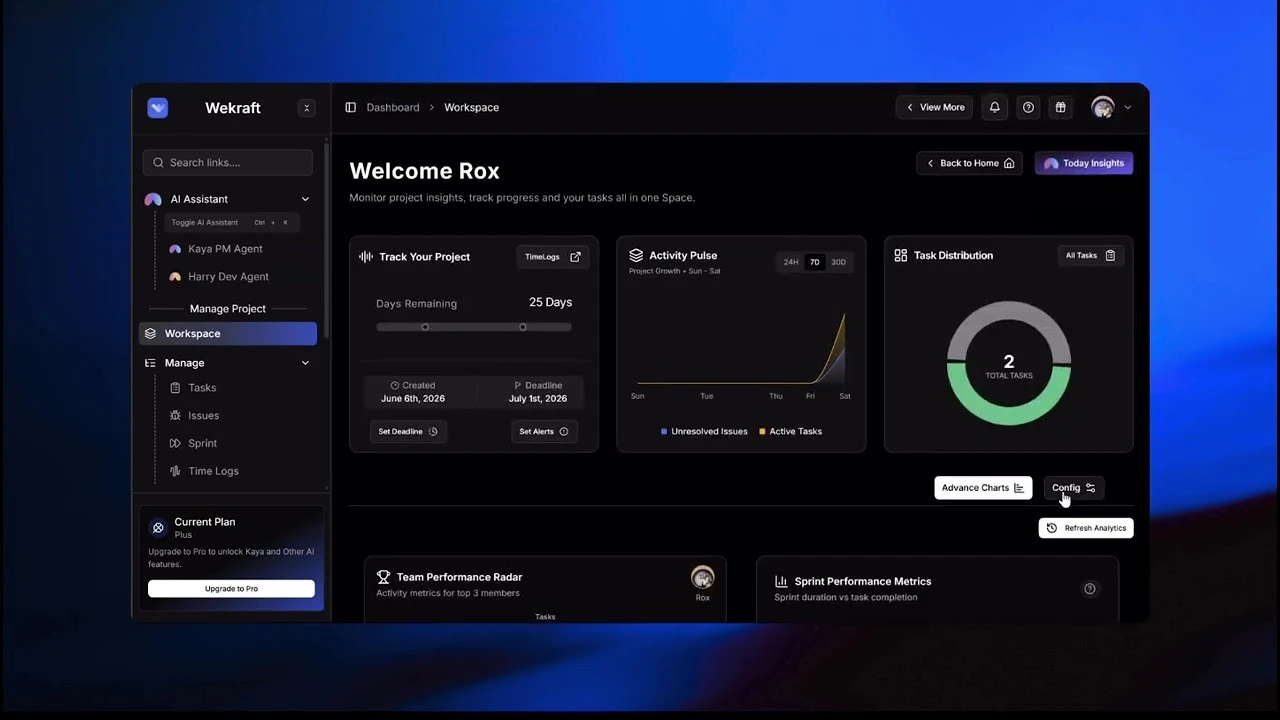Click the Task Distribution donut chart
The width and height of the screenshot is (1280, 720).
click(x=1008, y=364)
